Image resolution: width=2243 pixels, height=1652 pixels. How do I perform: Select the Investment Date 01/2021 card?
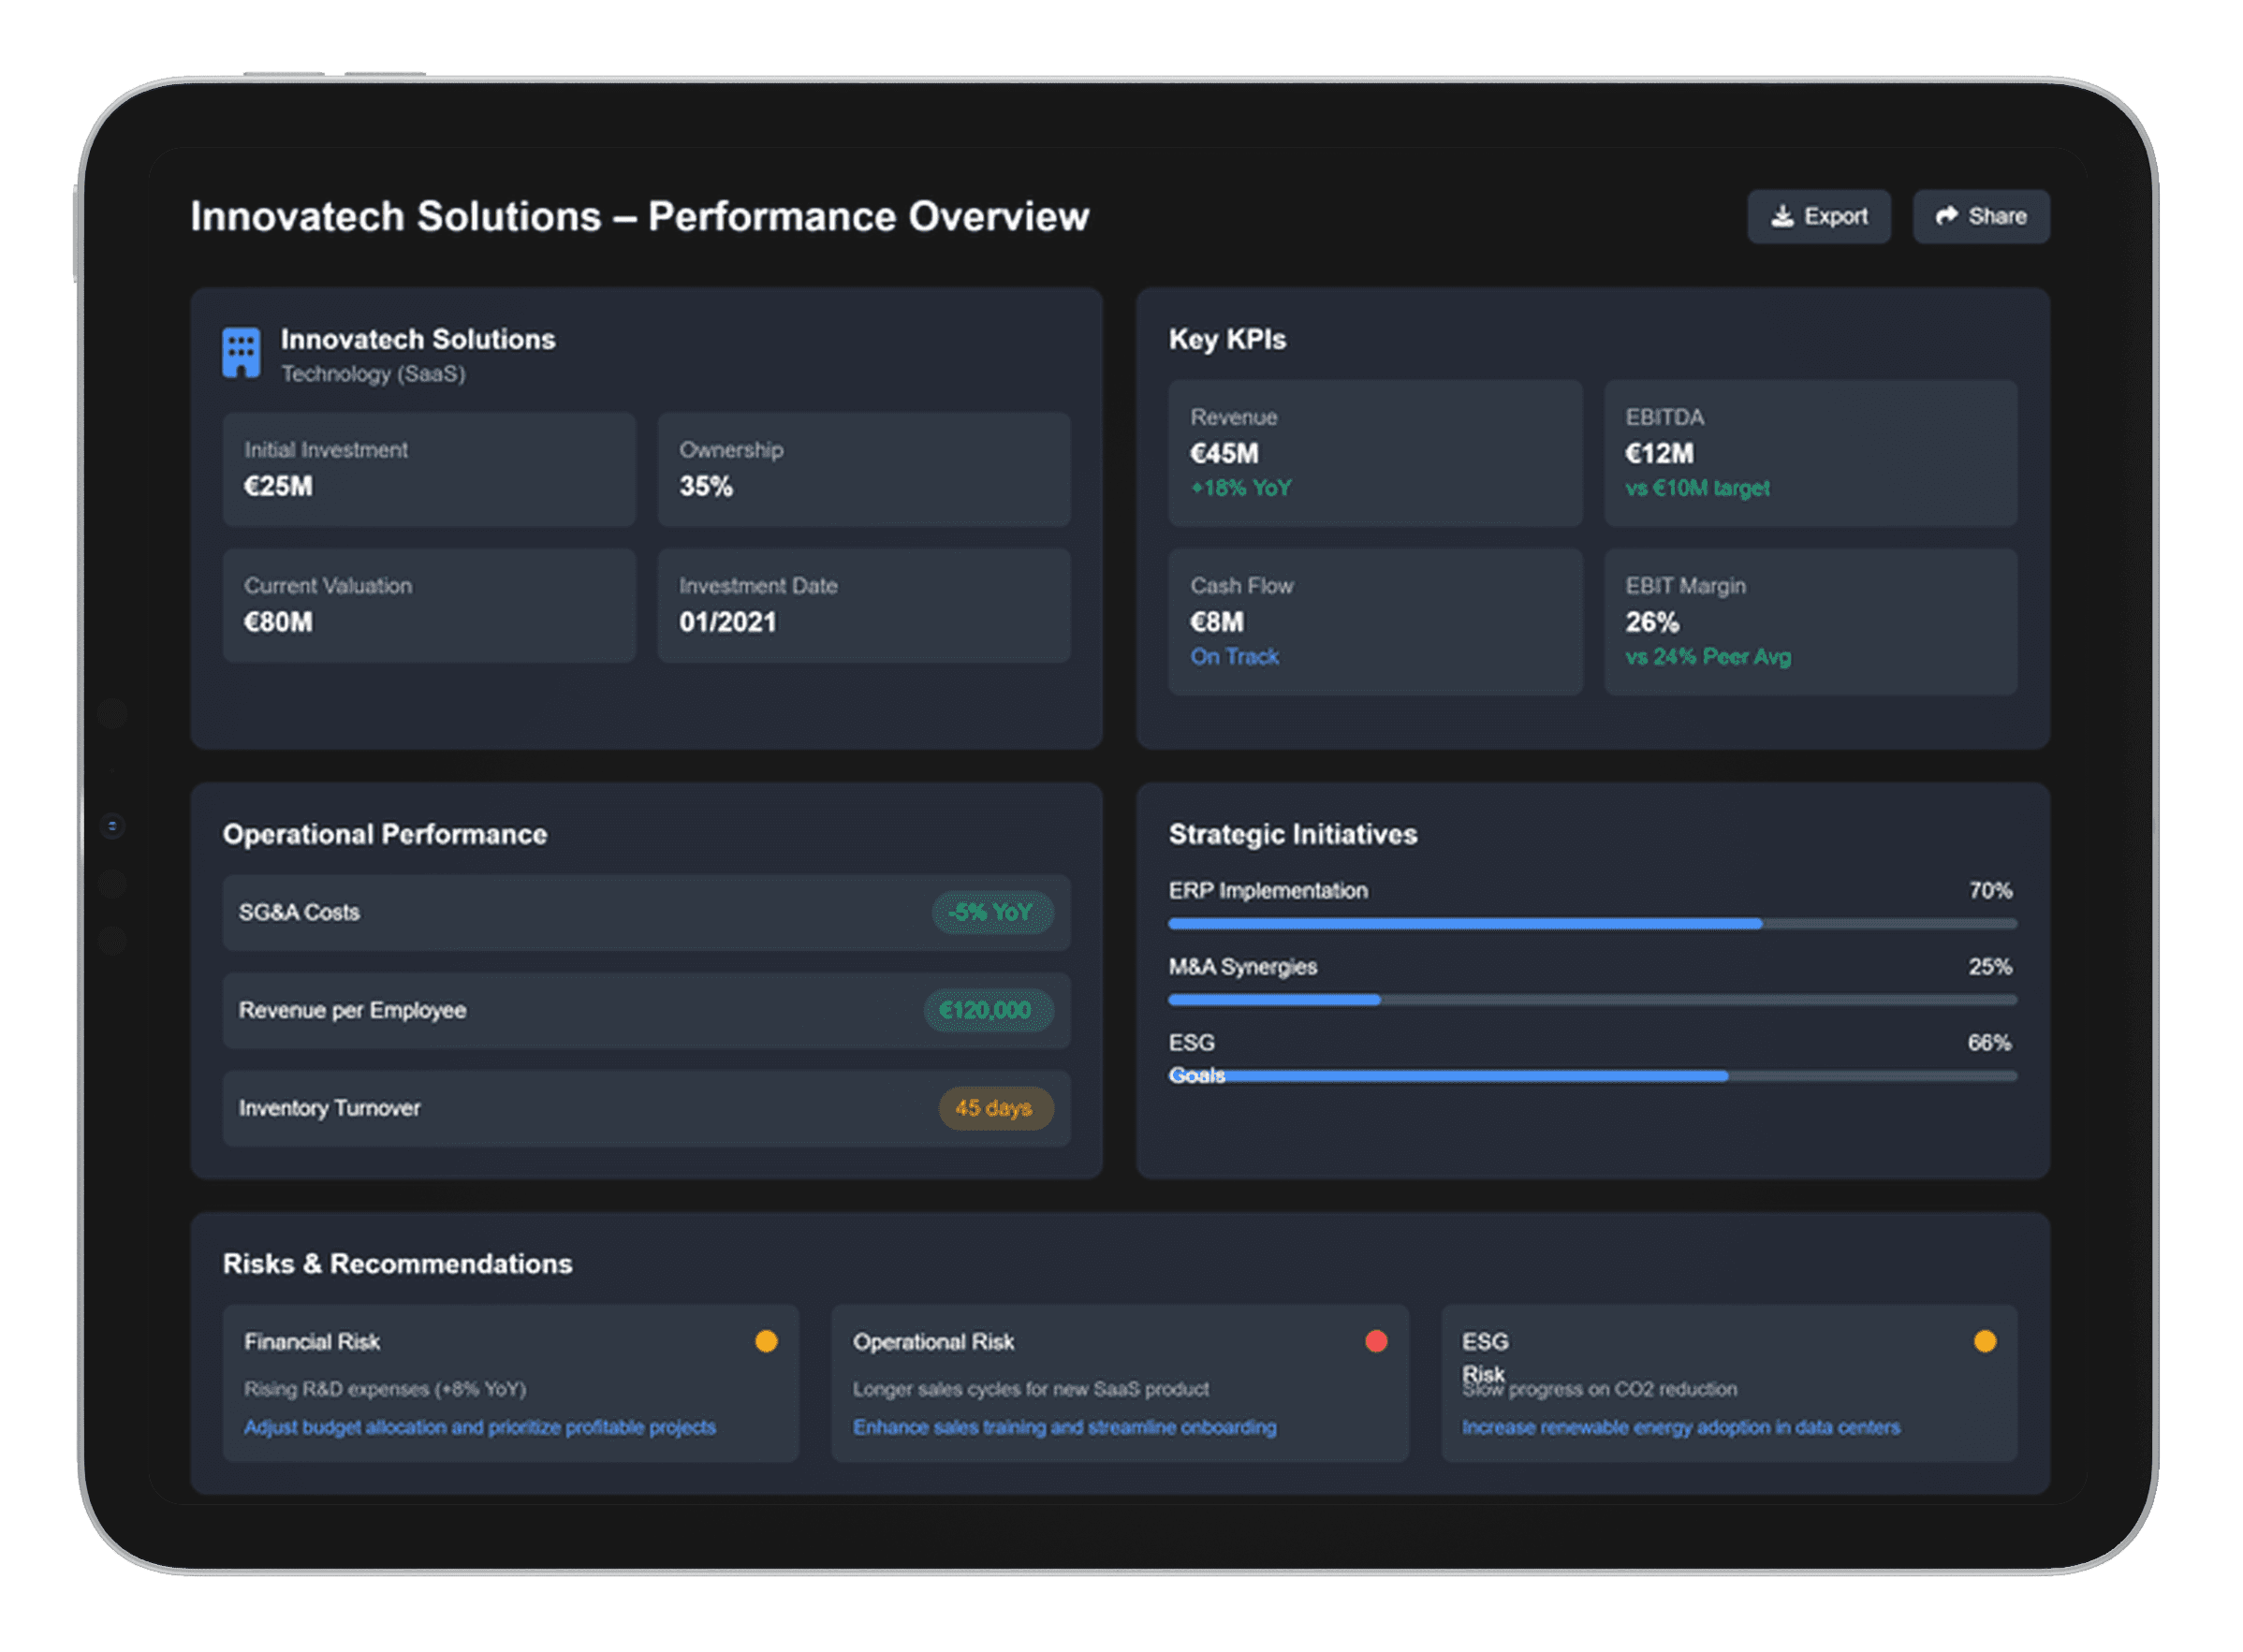(864, 605)
